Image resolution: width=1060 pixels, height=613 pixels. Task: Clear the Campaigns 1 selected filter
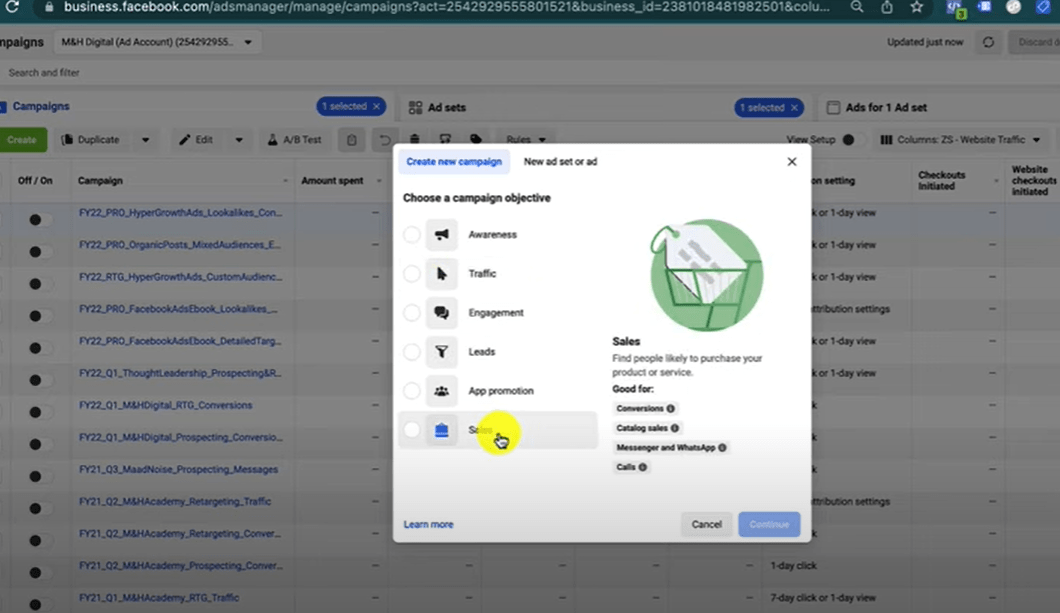pos(377,106)
